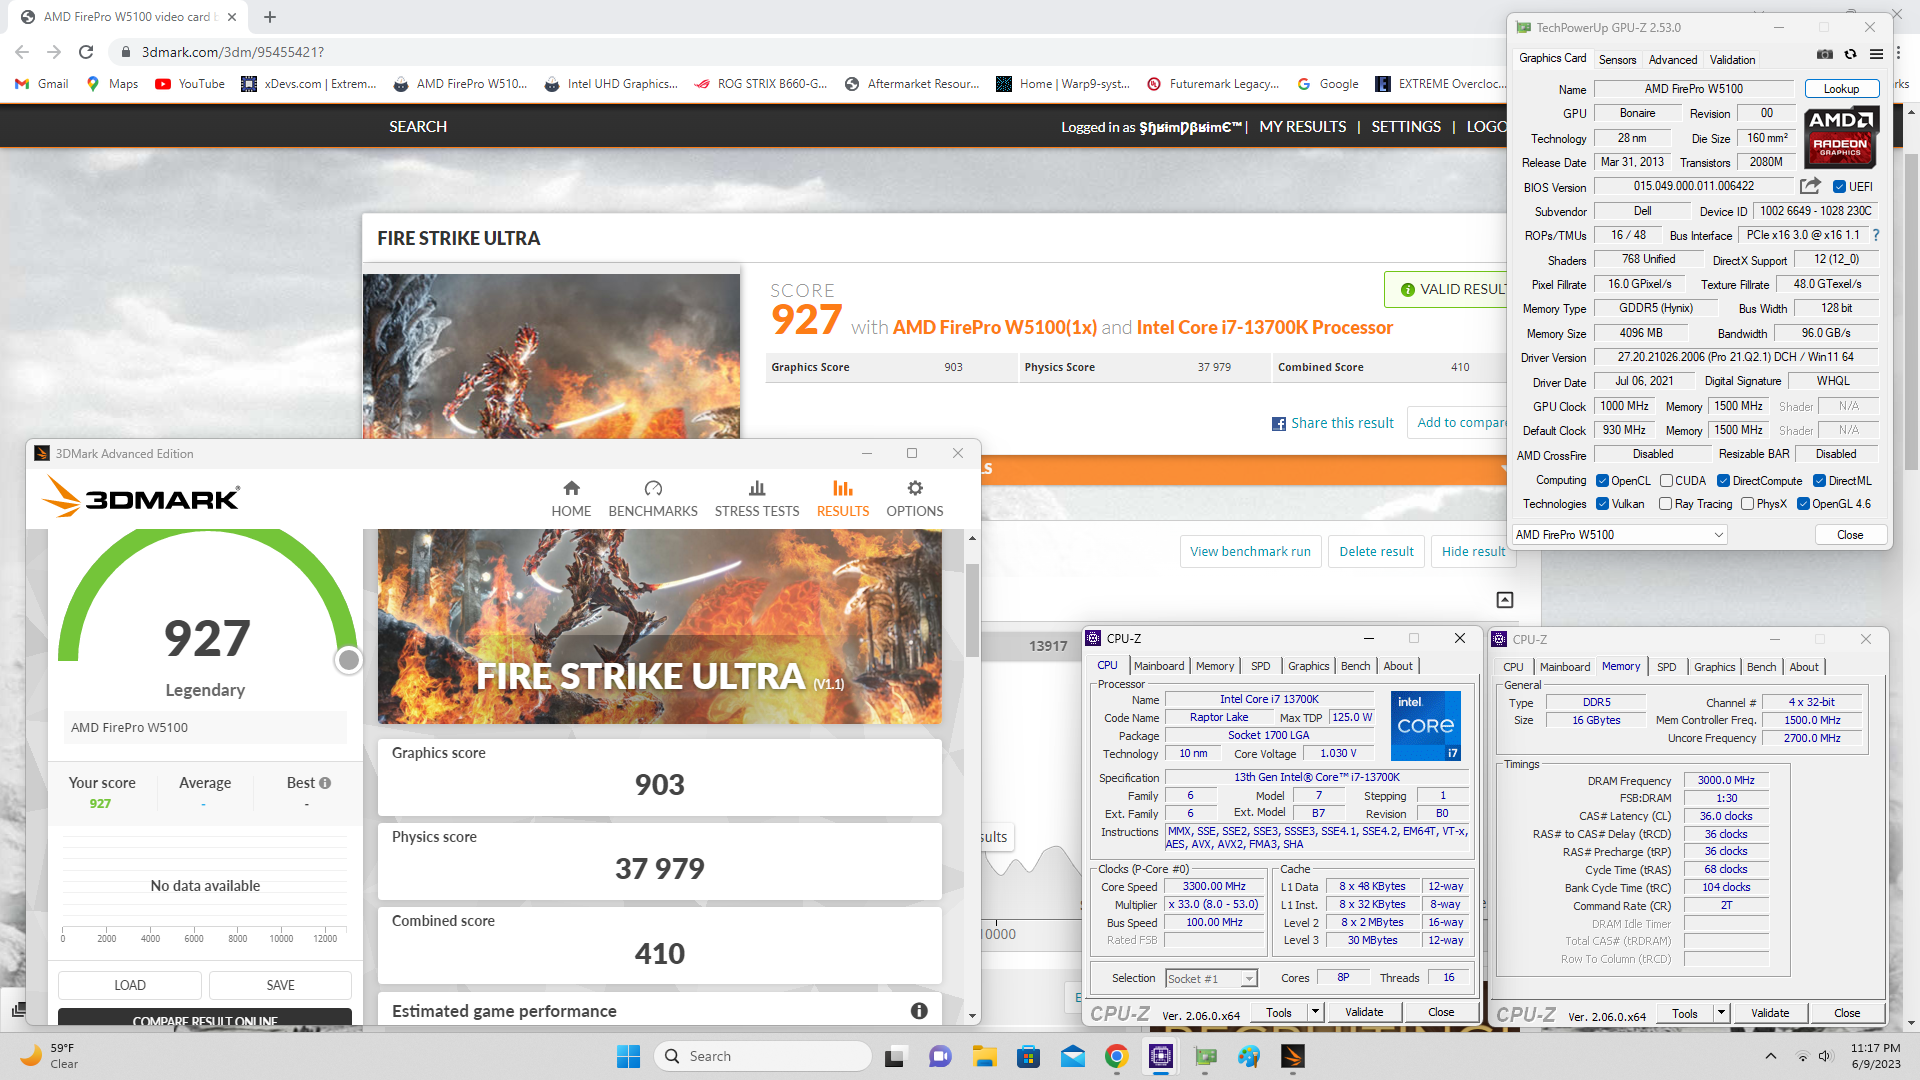Click the GPU-Z BIOS export share icon

[1811, 186]
